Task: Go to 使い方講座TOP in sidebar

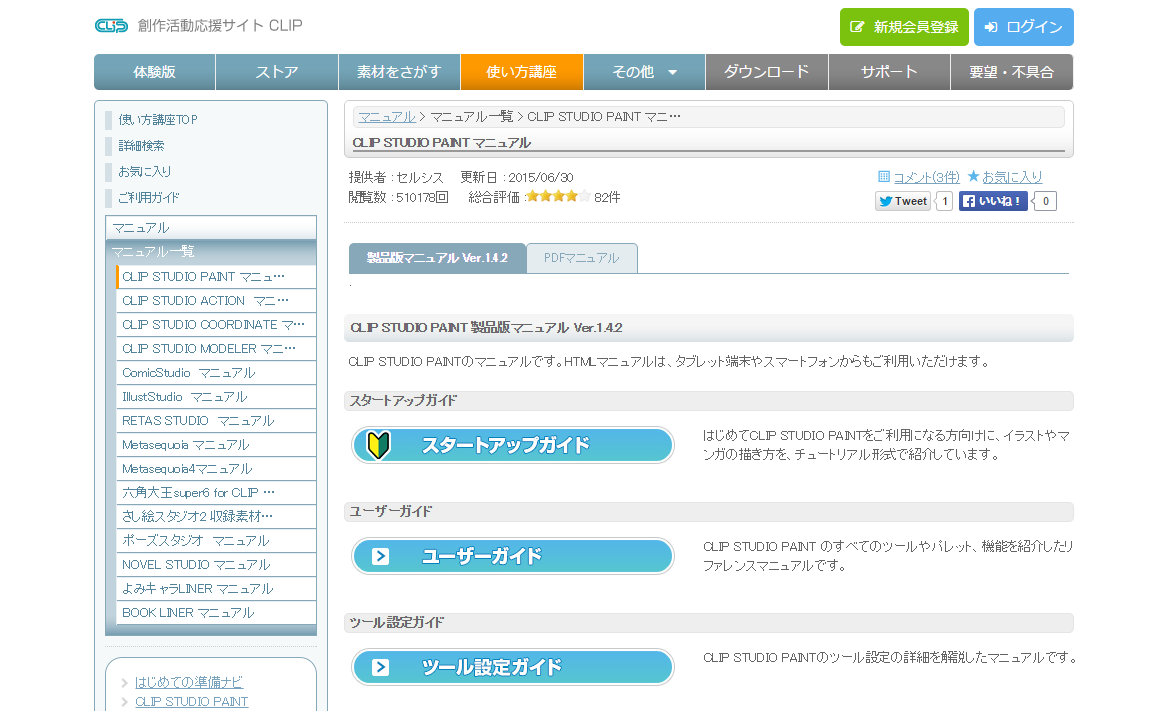Action: click(x=158, y=120)
